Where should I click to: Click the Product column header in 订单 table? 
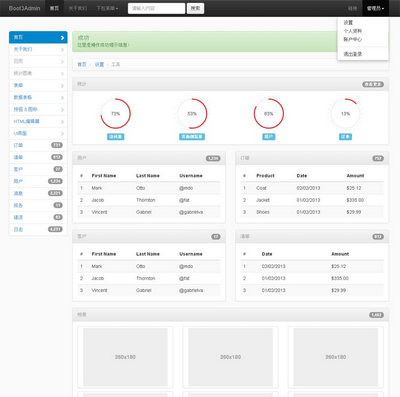click(265, 176)
